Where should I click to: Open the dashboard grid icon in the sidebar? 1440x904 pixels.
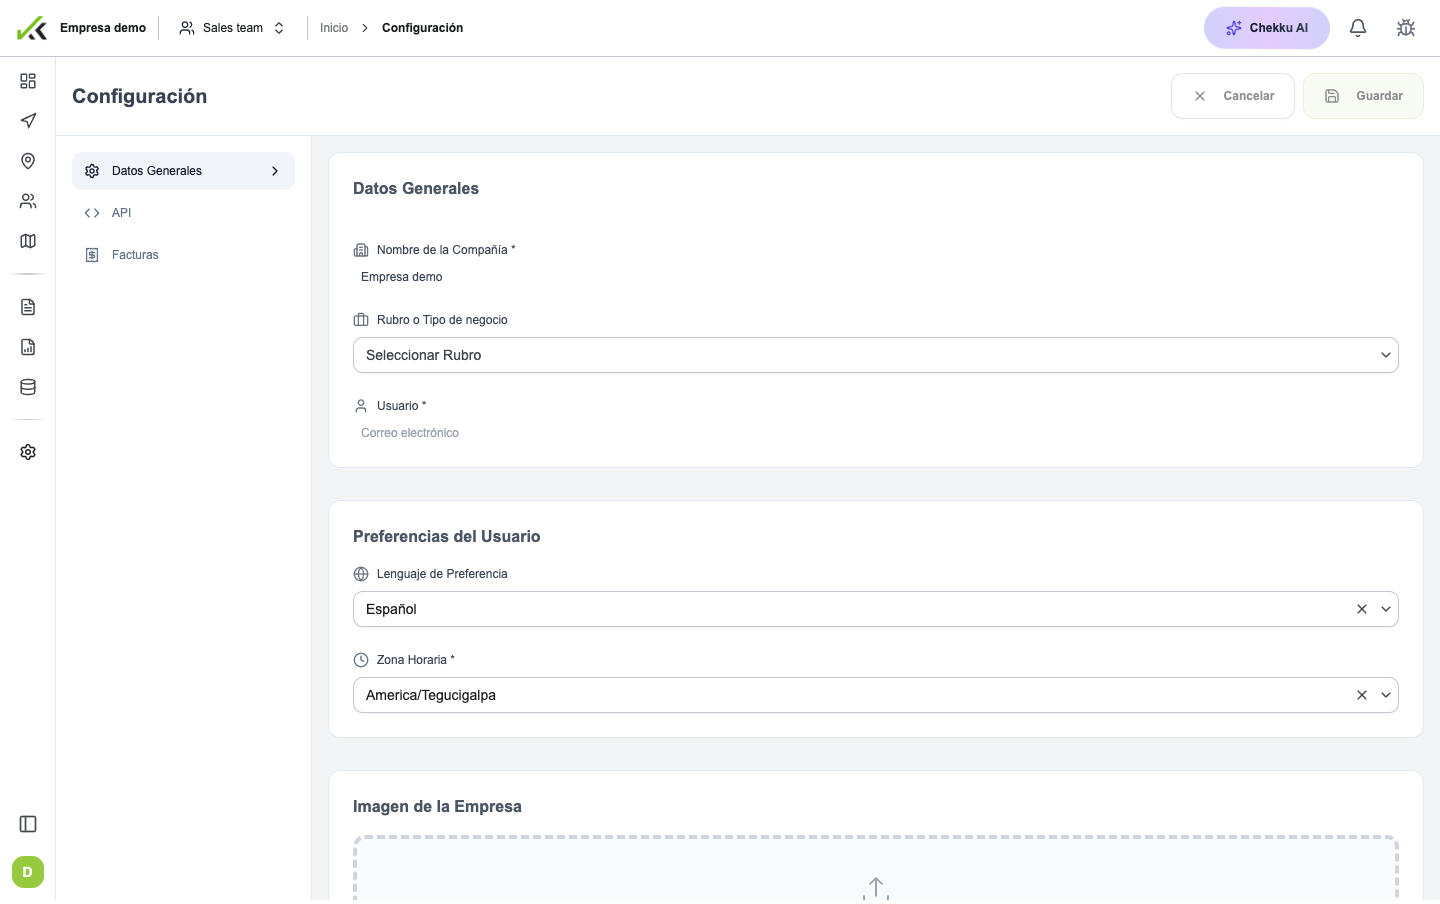click(28, 81)
